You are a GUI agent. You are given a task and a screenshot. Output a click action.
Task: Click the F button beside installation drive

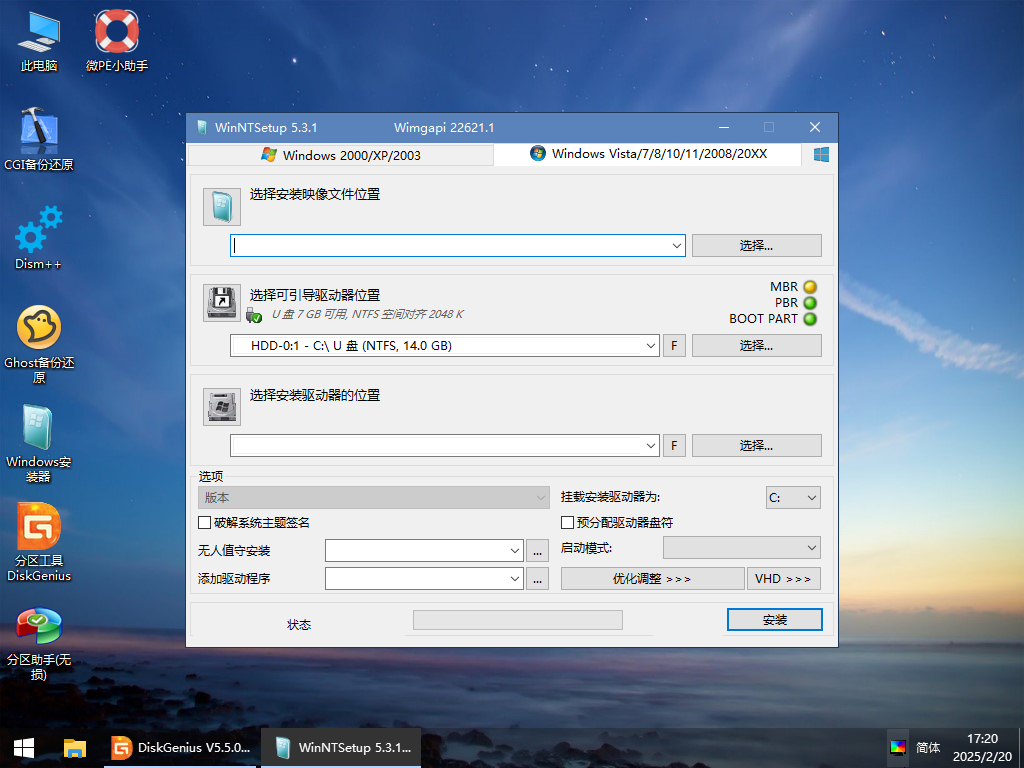[674, 445]
